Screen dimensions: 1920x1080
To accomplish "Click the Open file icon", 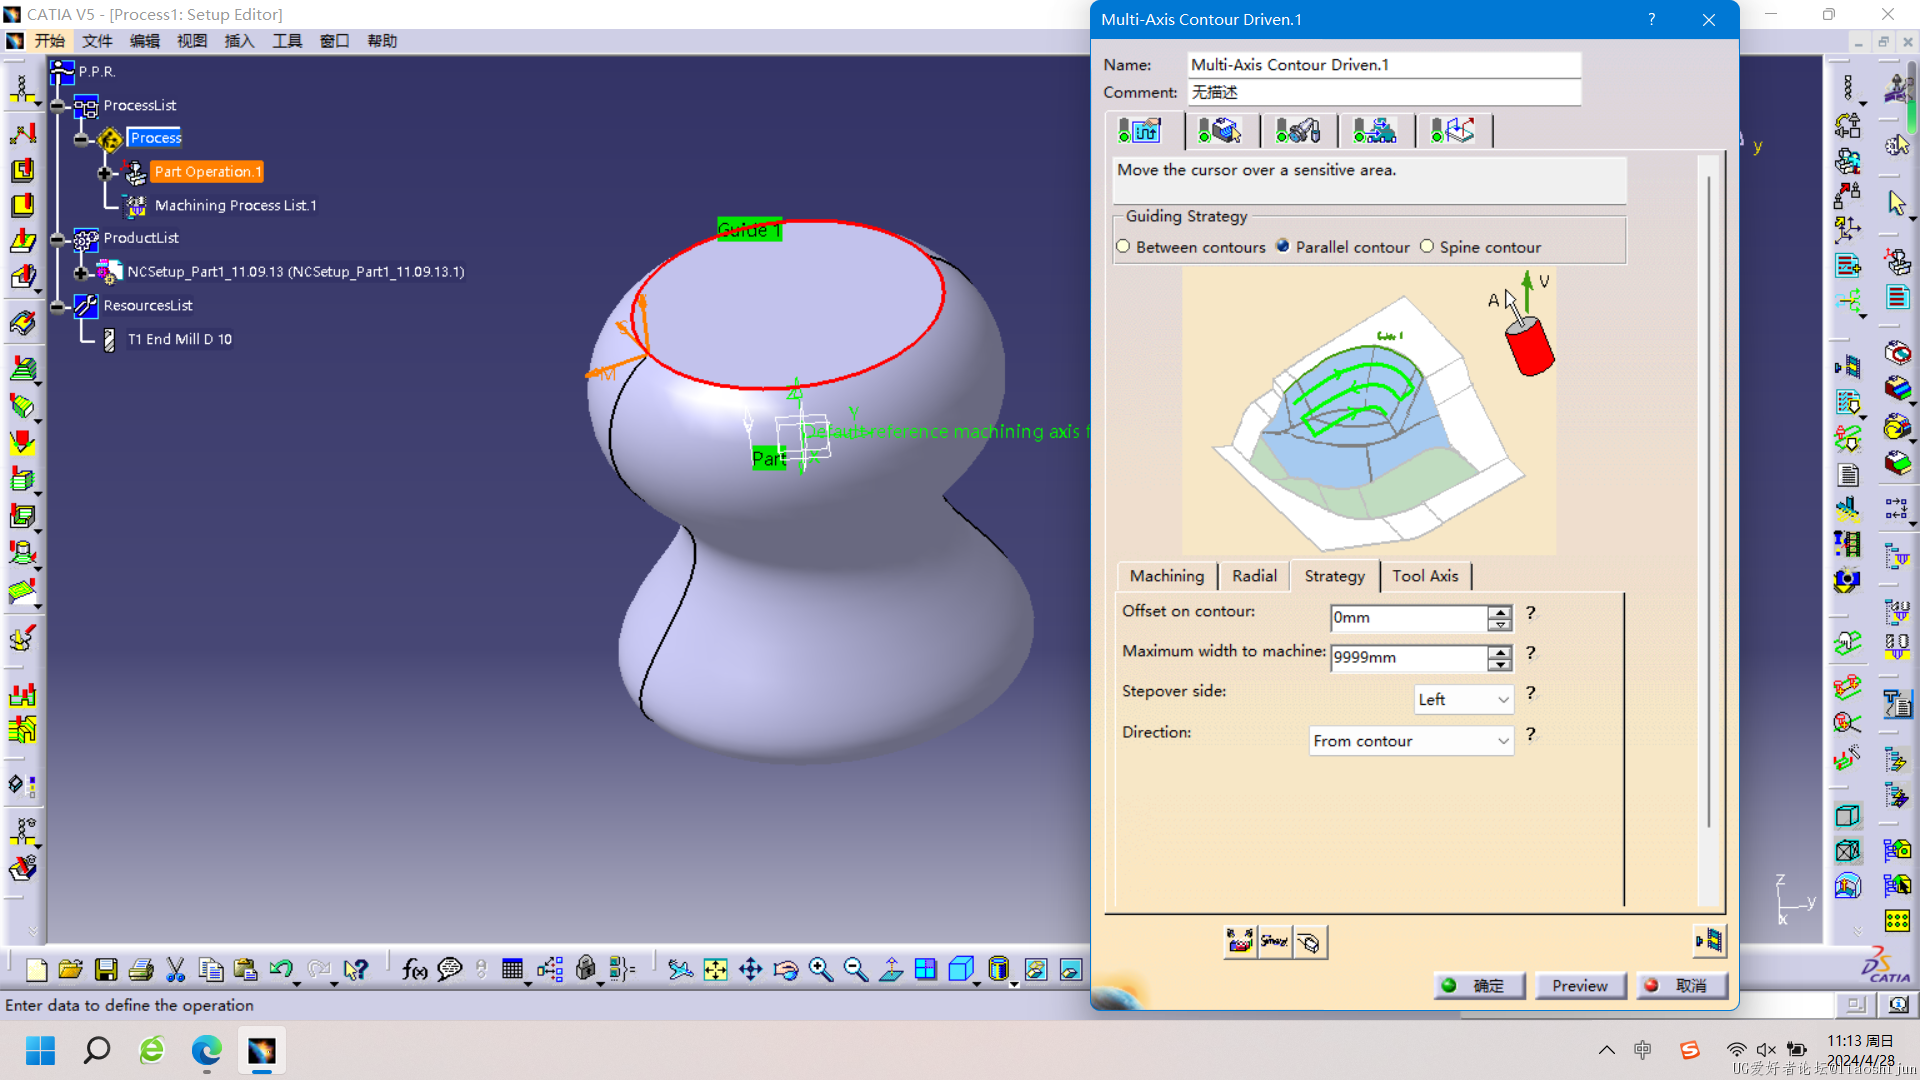I will click(x=70, y=969).
